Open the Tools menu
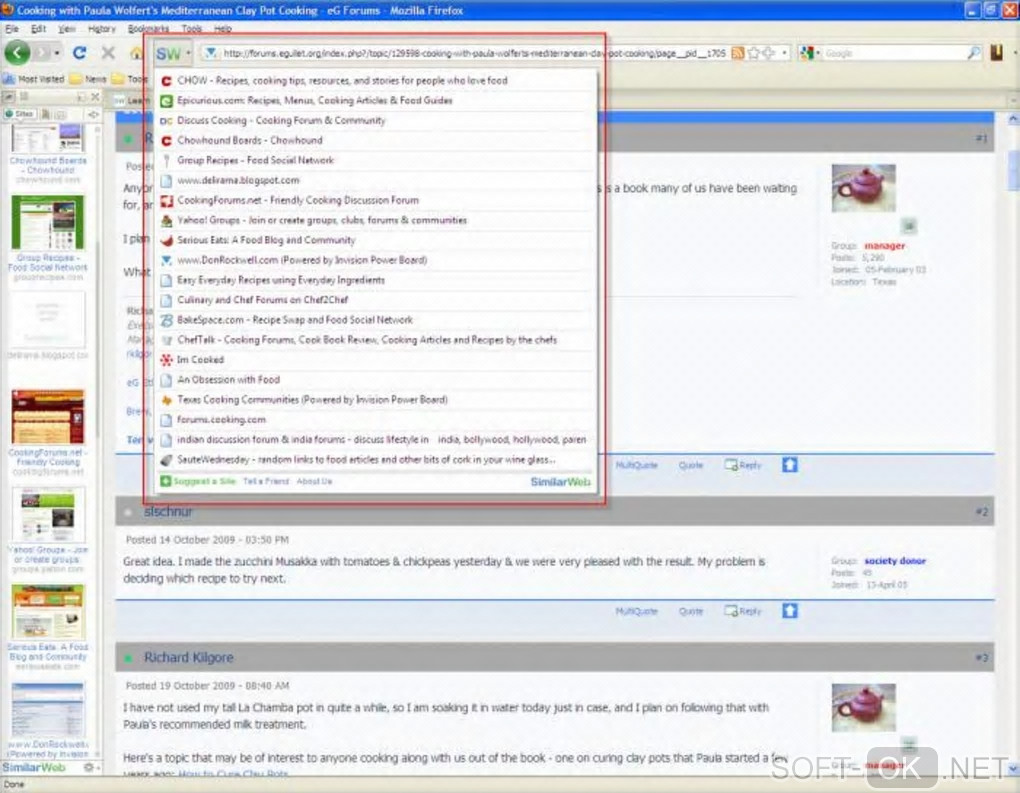 click(192, 29)
